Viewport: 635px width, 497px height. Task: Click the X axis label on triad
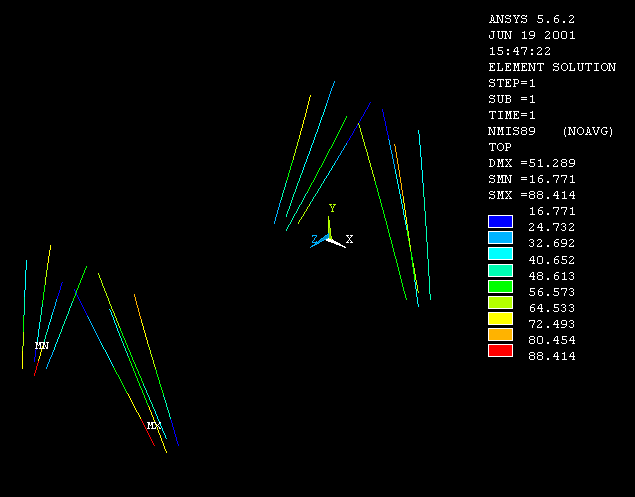[349, 240]
